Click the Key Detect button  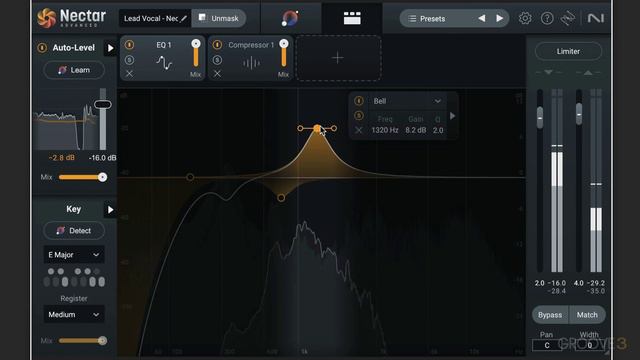pos(74,231)
